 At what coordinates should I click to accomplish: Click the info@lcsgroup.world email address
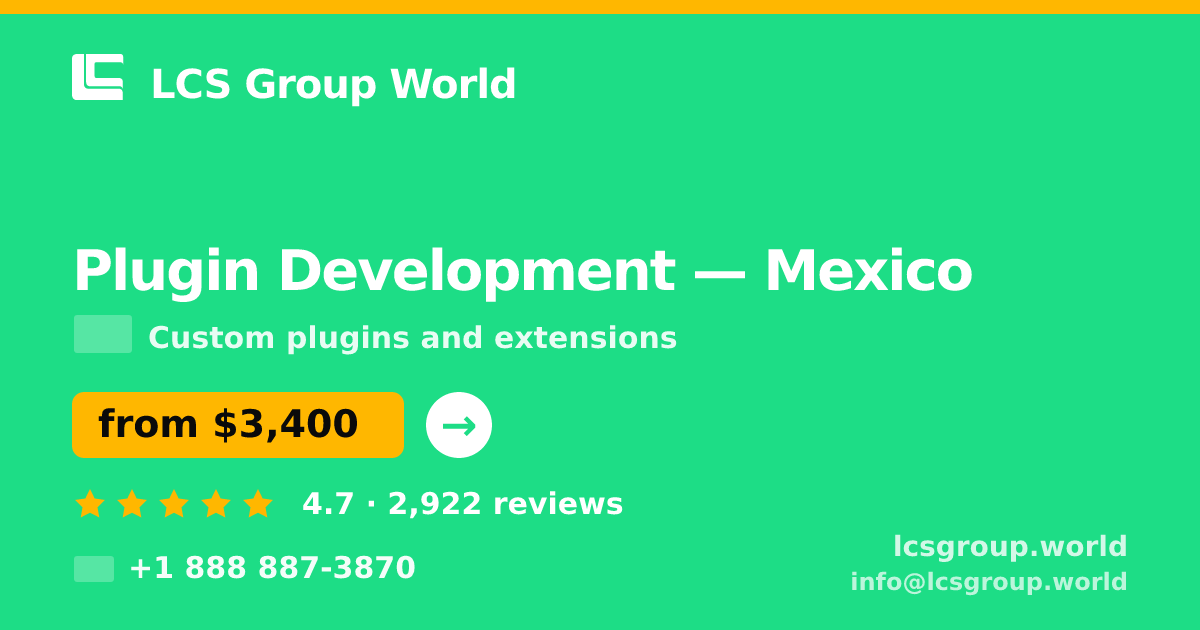(x=989, y=582)
